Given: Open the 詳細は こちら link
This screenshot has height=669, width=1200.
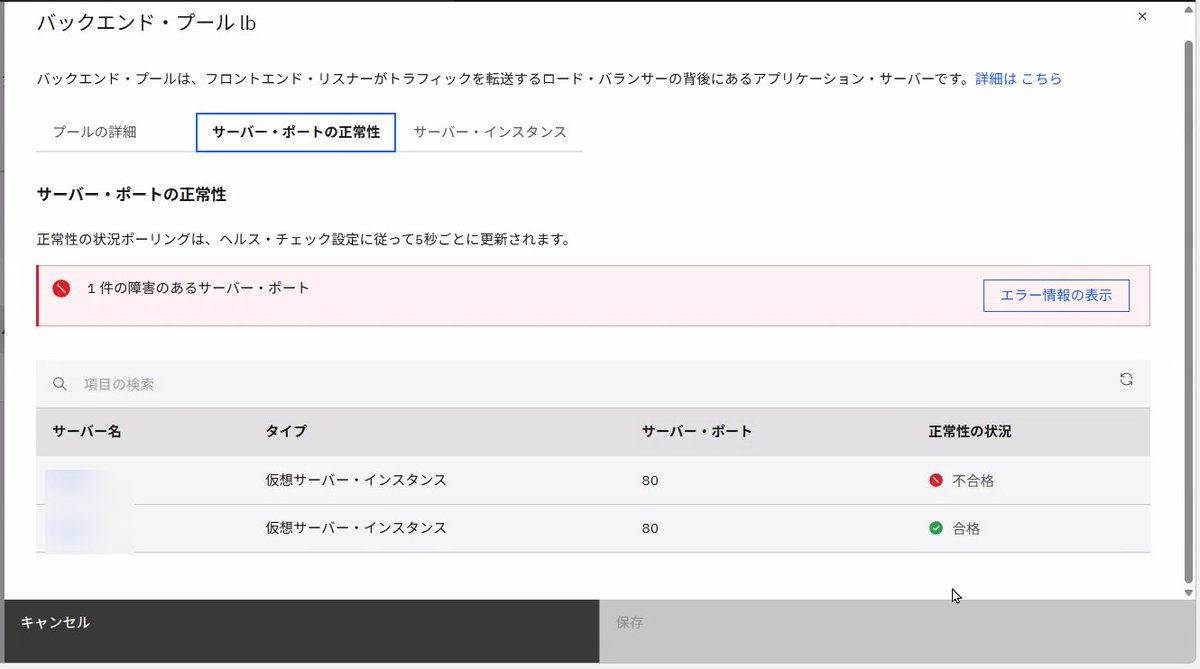Looking at the screenshot, I should pyautogui.click(x=1018, y=78).
